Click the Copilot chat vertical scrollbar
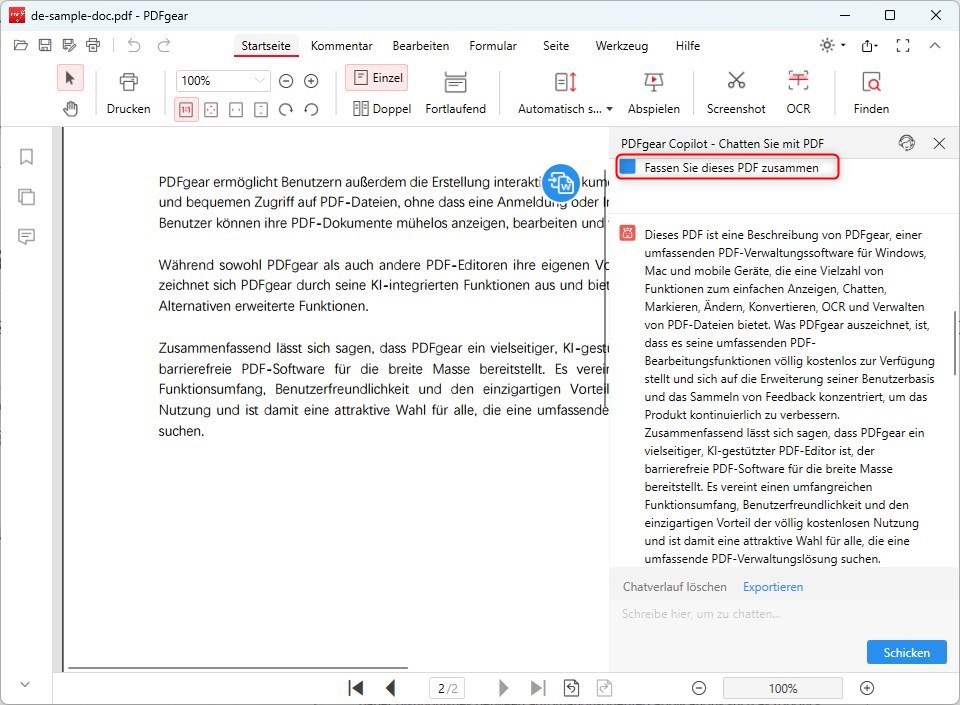Viewport: 960px width, 705px height. coord(954,343)
